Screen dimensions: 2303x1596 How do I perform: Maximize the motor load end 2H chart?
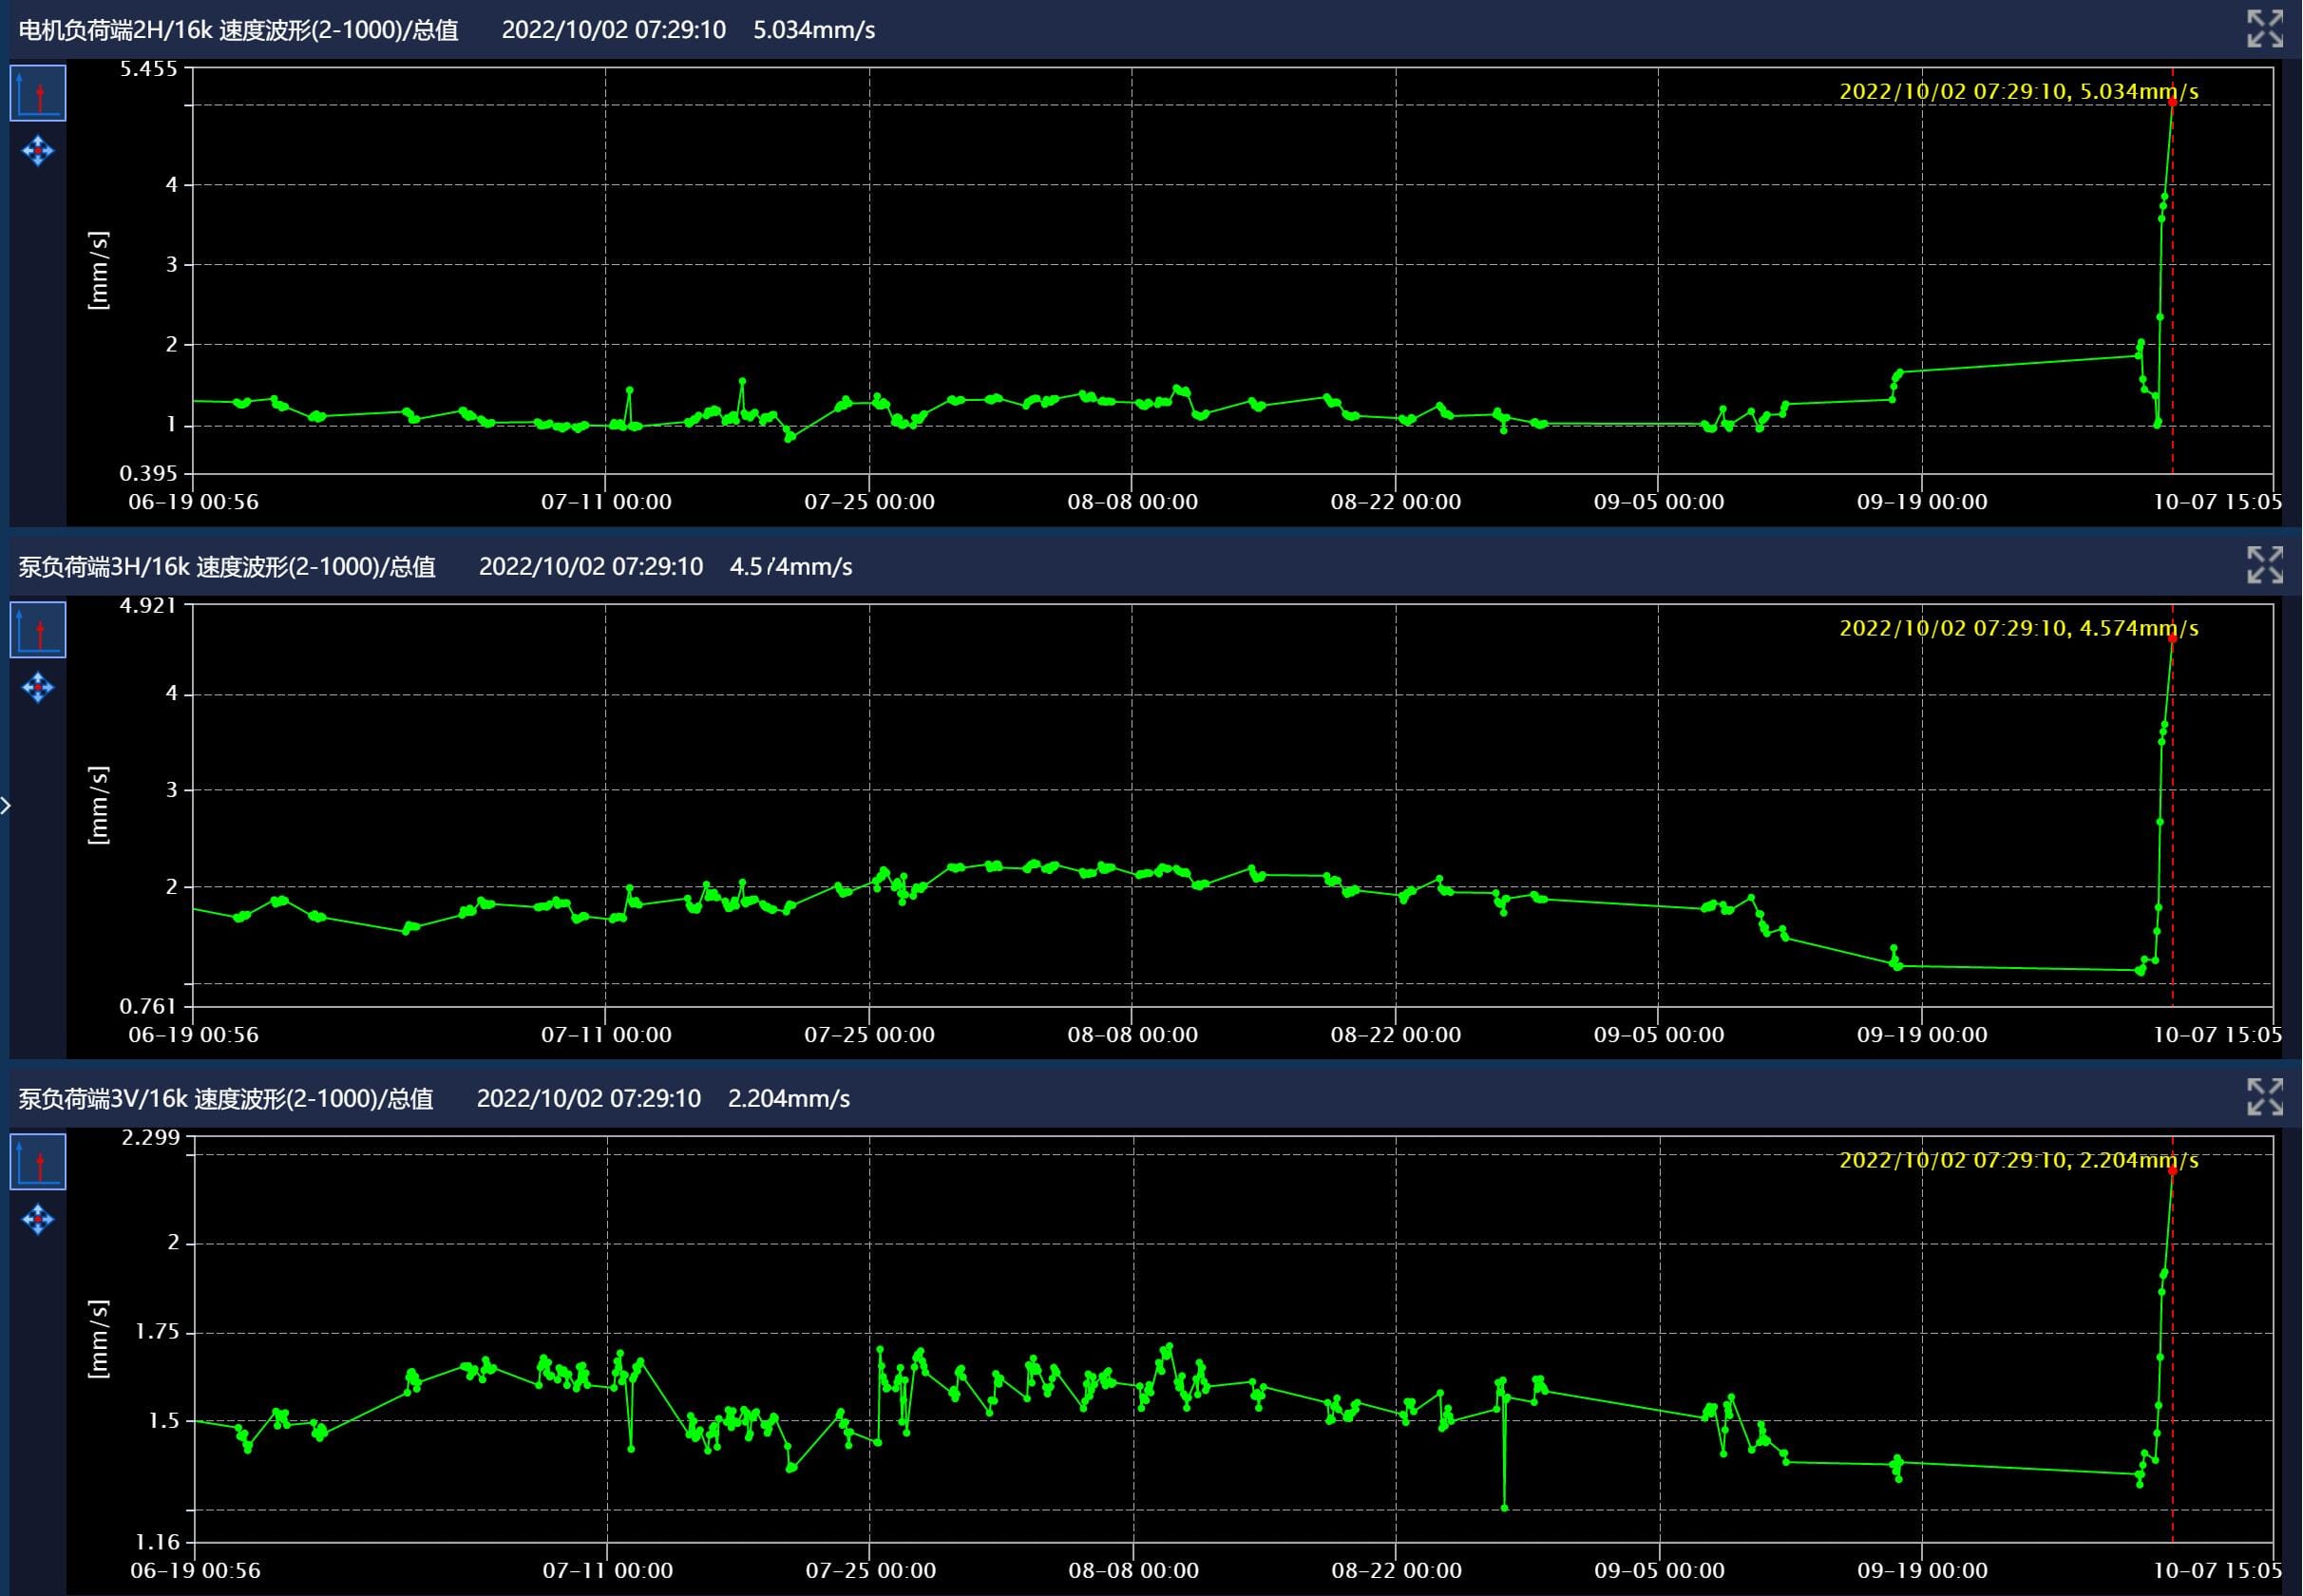2265,29
